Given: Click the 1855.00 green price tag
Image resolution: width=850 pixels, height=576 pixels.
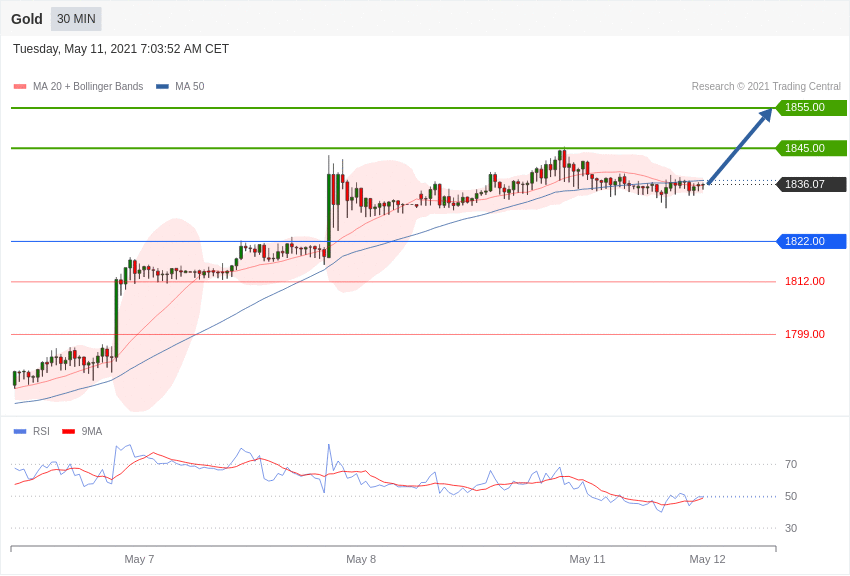Looking at the screenshot, I should 812,107.
